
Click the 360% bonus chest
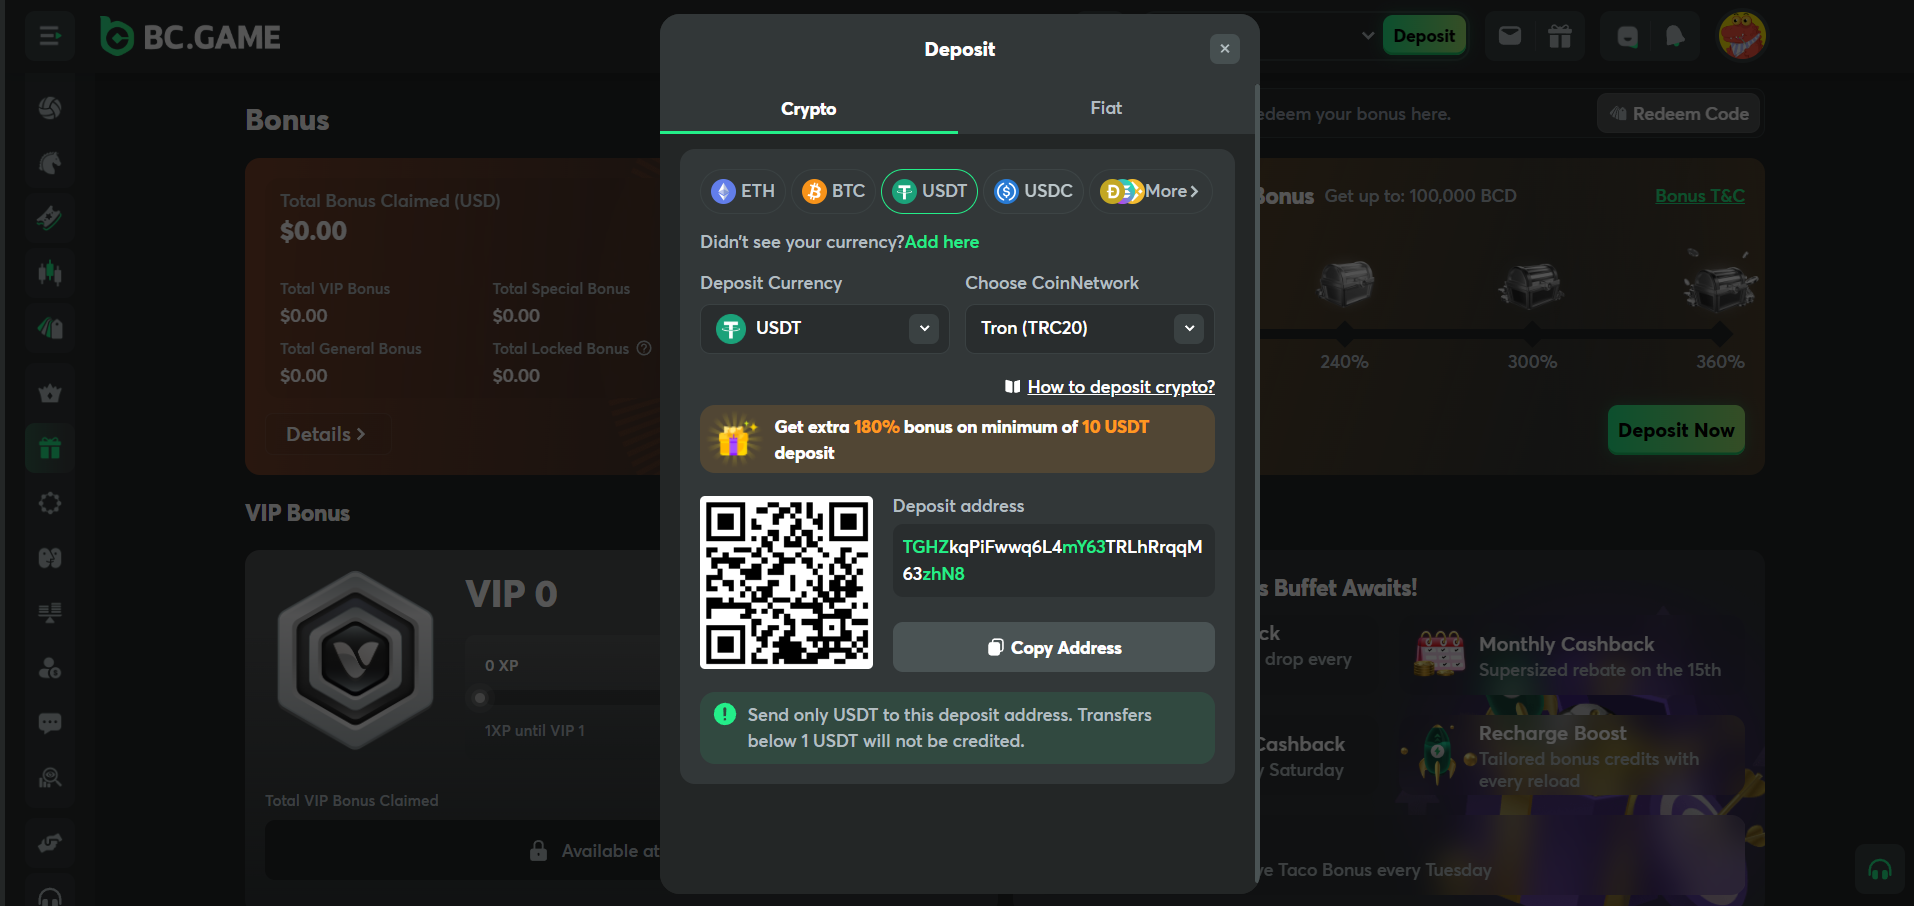point(1719,282)
